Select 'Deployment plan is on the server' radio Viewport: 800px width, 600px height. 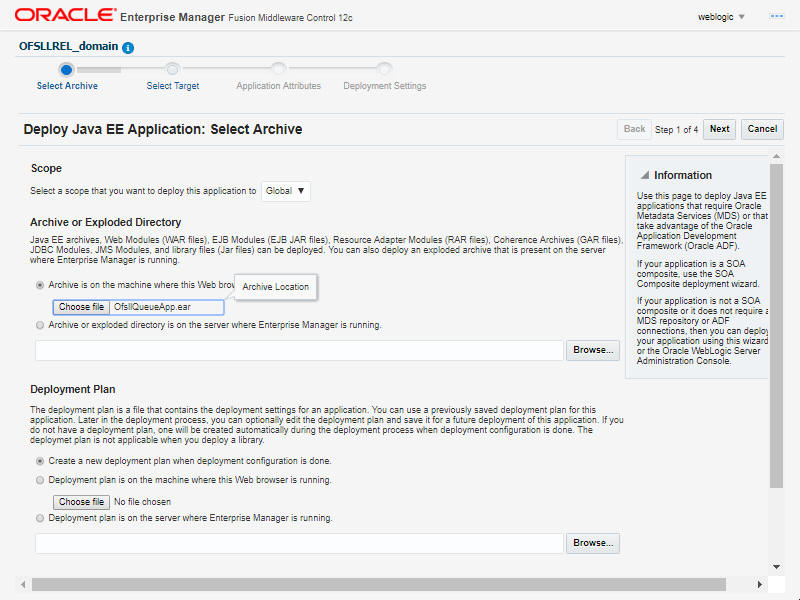[40, 518]
